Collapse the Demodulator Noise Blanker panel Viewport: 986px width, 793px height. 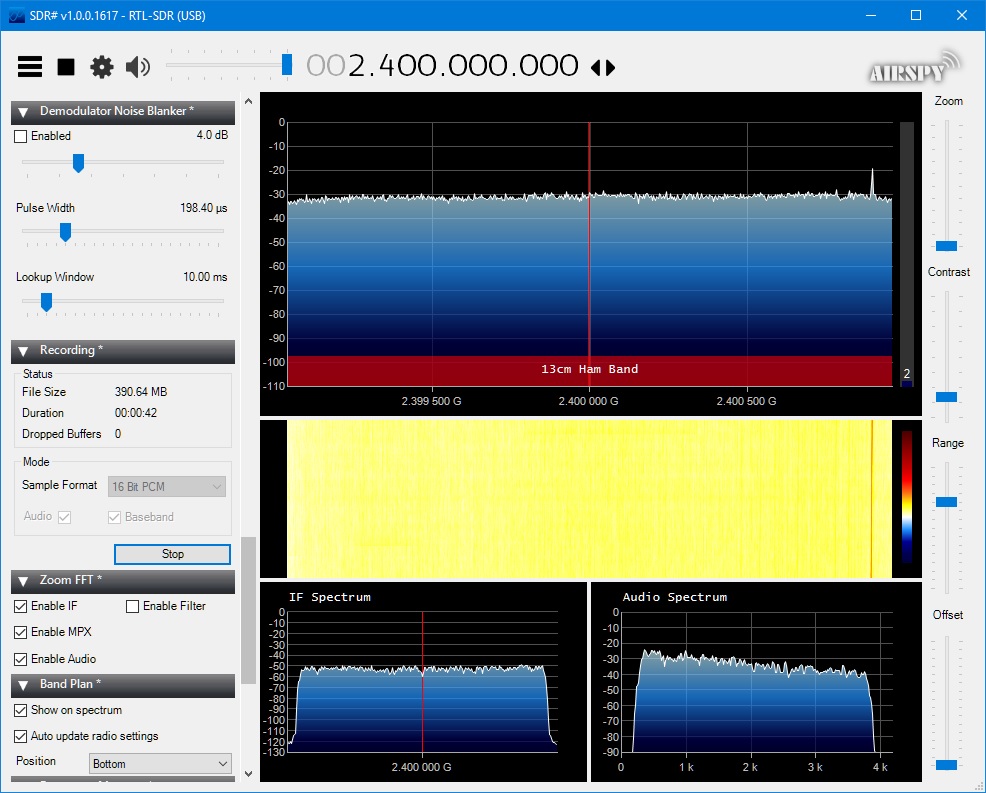pos(23,111)
